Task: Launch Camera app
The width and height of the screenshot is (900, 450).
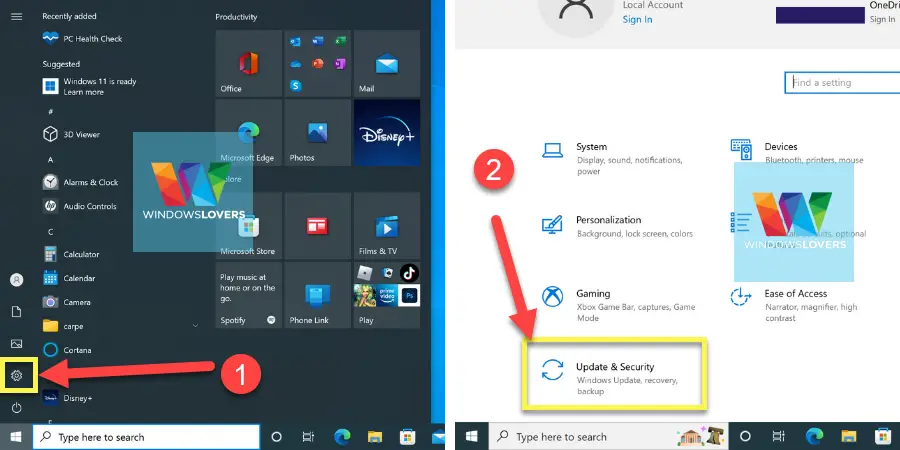Action: point(67,302)
